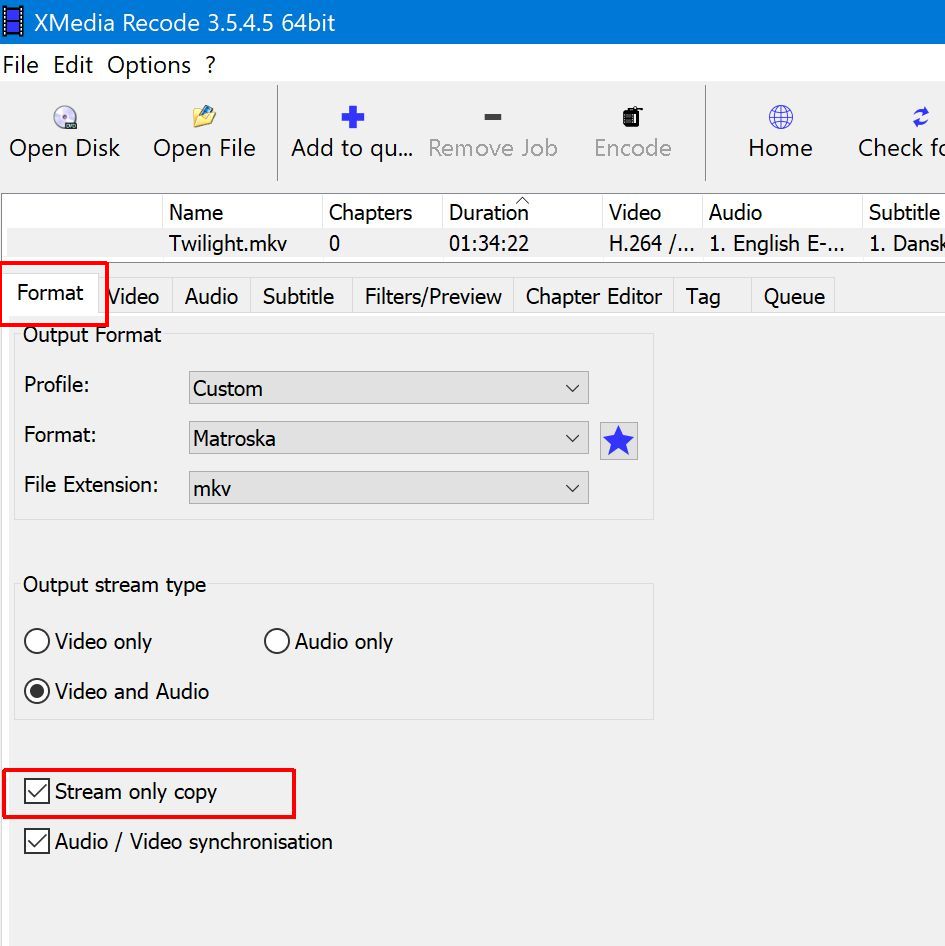The height and width of the screenshot is (946, 945).
Task: Click the blue star favorite format button
Action: (619, 440)
